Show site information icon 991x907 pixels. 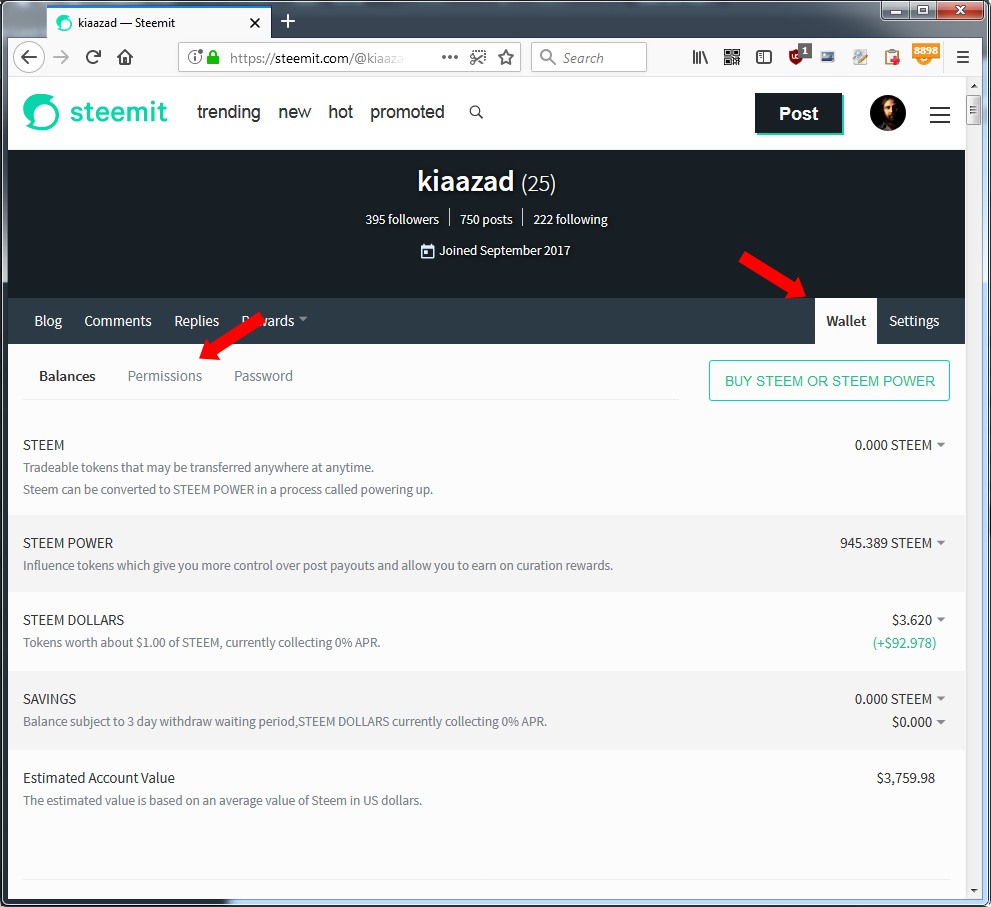click(x=195, y=58)
